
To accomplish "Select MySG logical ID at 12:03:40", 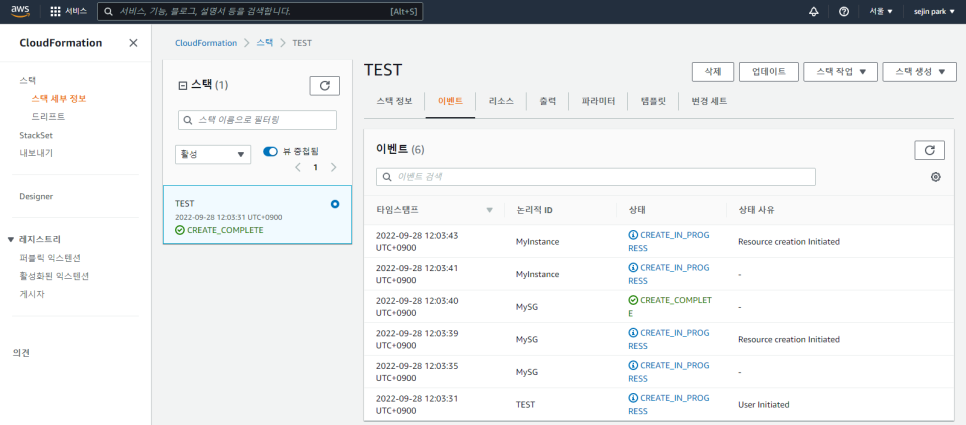I will click(526, 307).
